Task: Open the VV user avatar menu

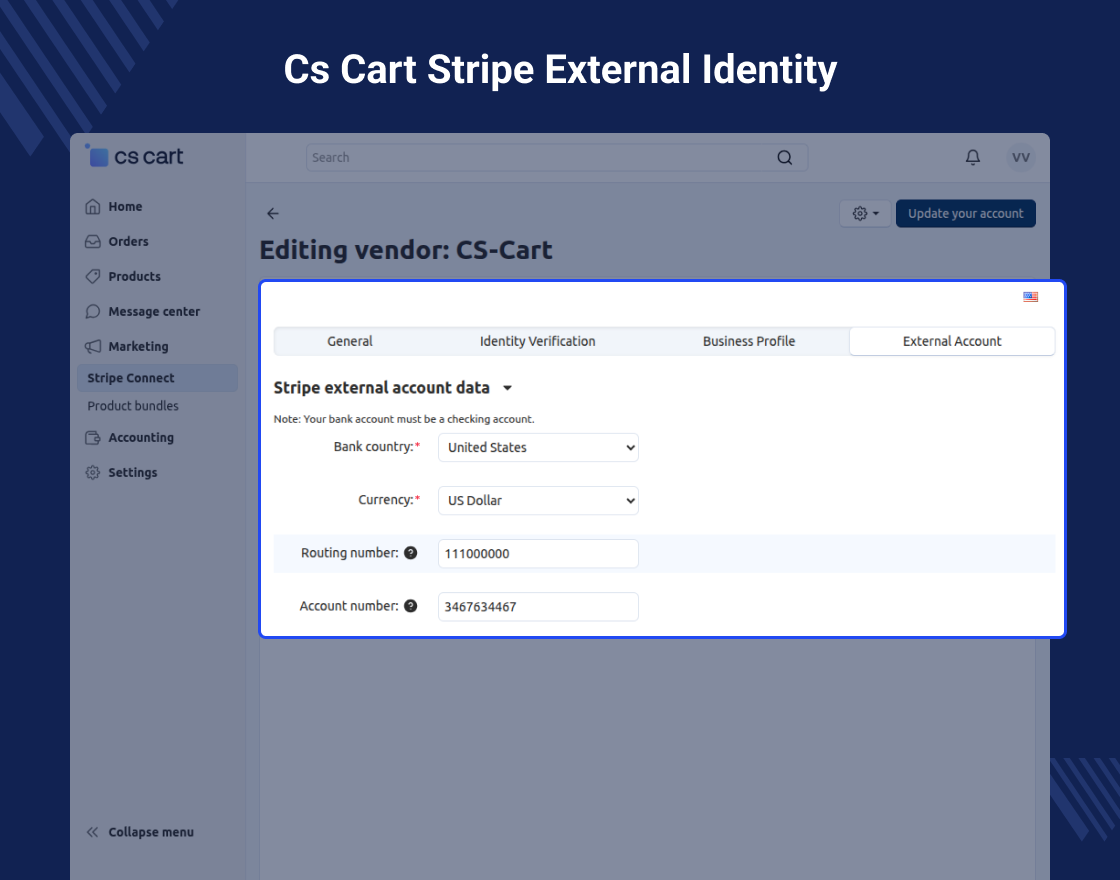Action: (1021, 157)
